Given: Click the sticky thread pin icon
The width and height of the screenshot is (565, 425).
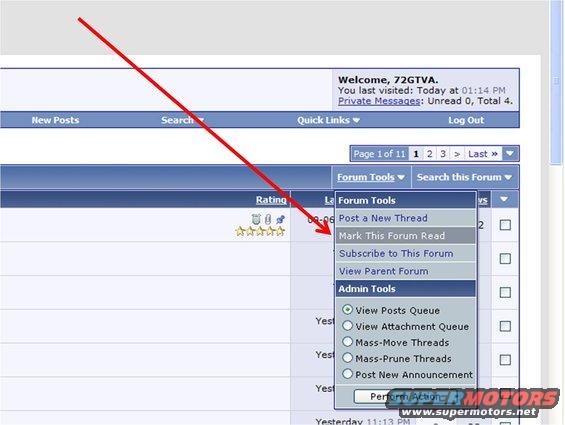Looking at the screenshot, I should (x=281, y=219).
